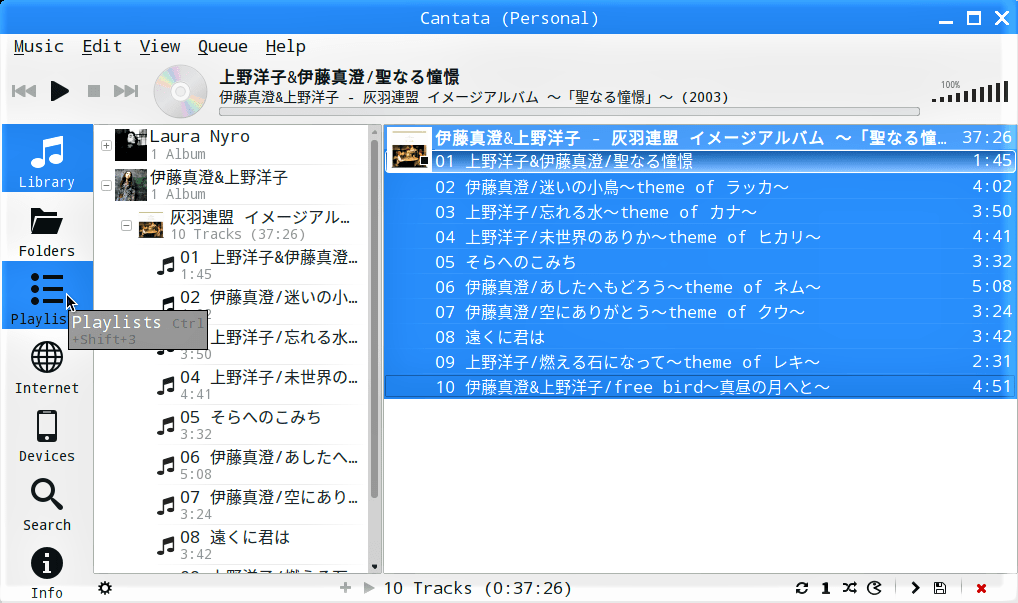Toggle shuffle random playback
Screen dimensions: 1018x603
[x=849, y=588]
